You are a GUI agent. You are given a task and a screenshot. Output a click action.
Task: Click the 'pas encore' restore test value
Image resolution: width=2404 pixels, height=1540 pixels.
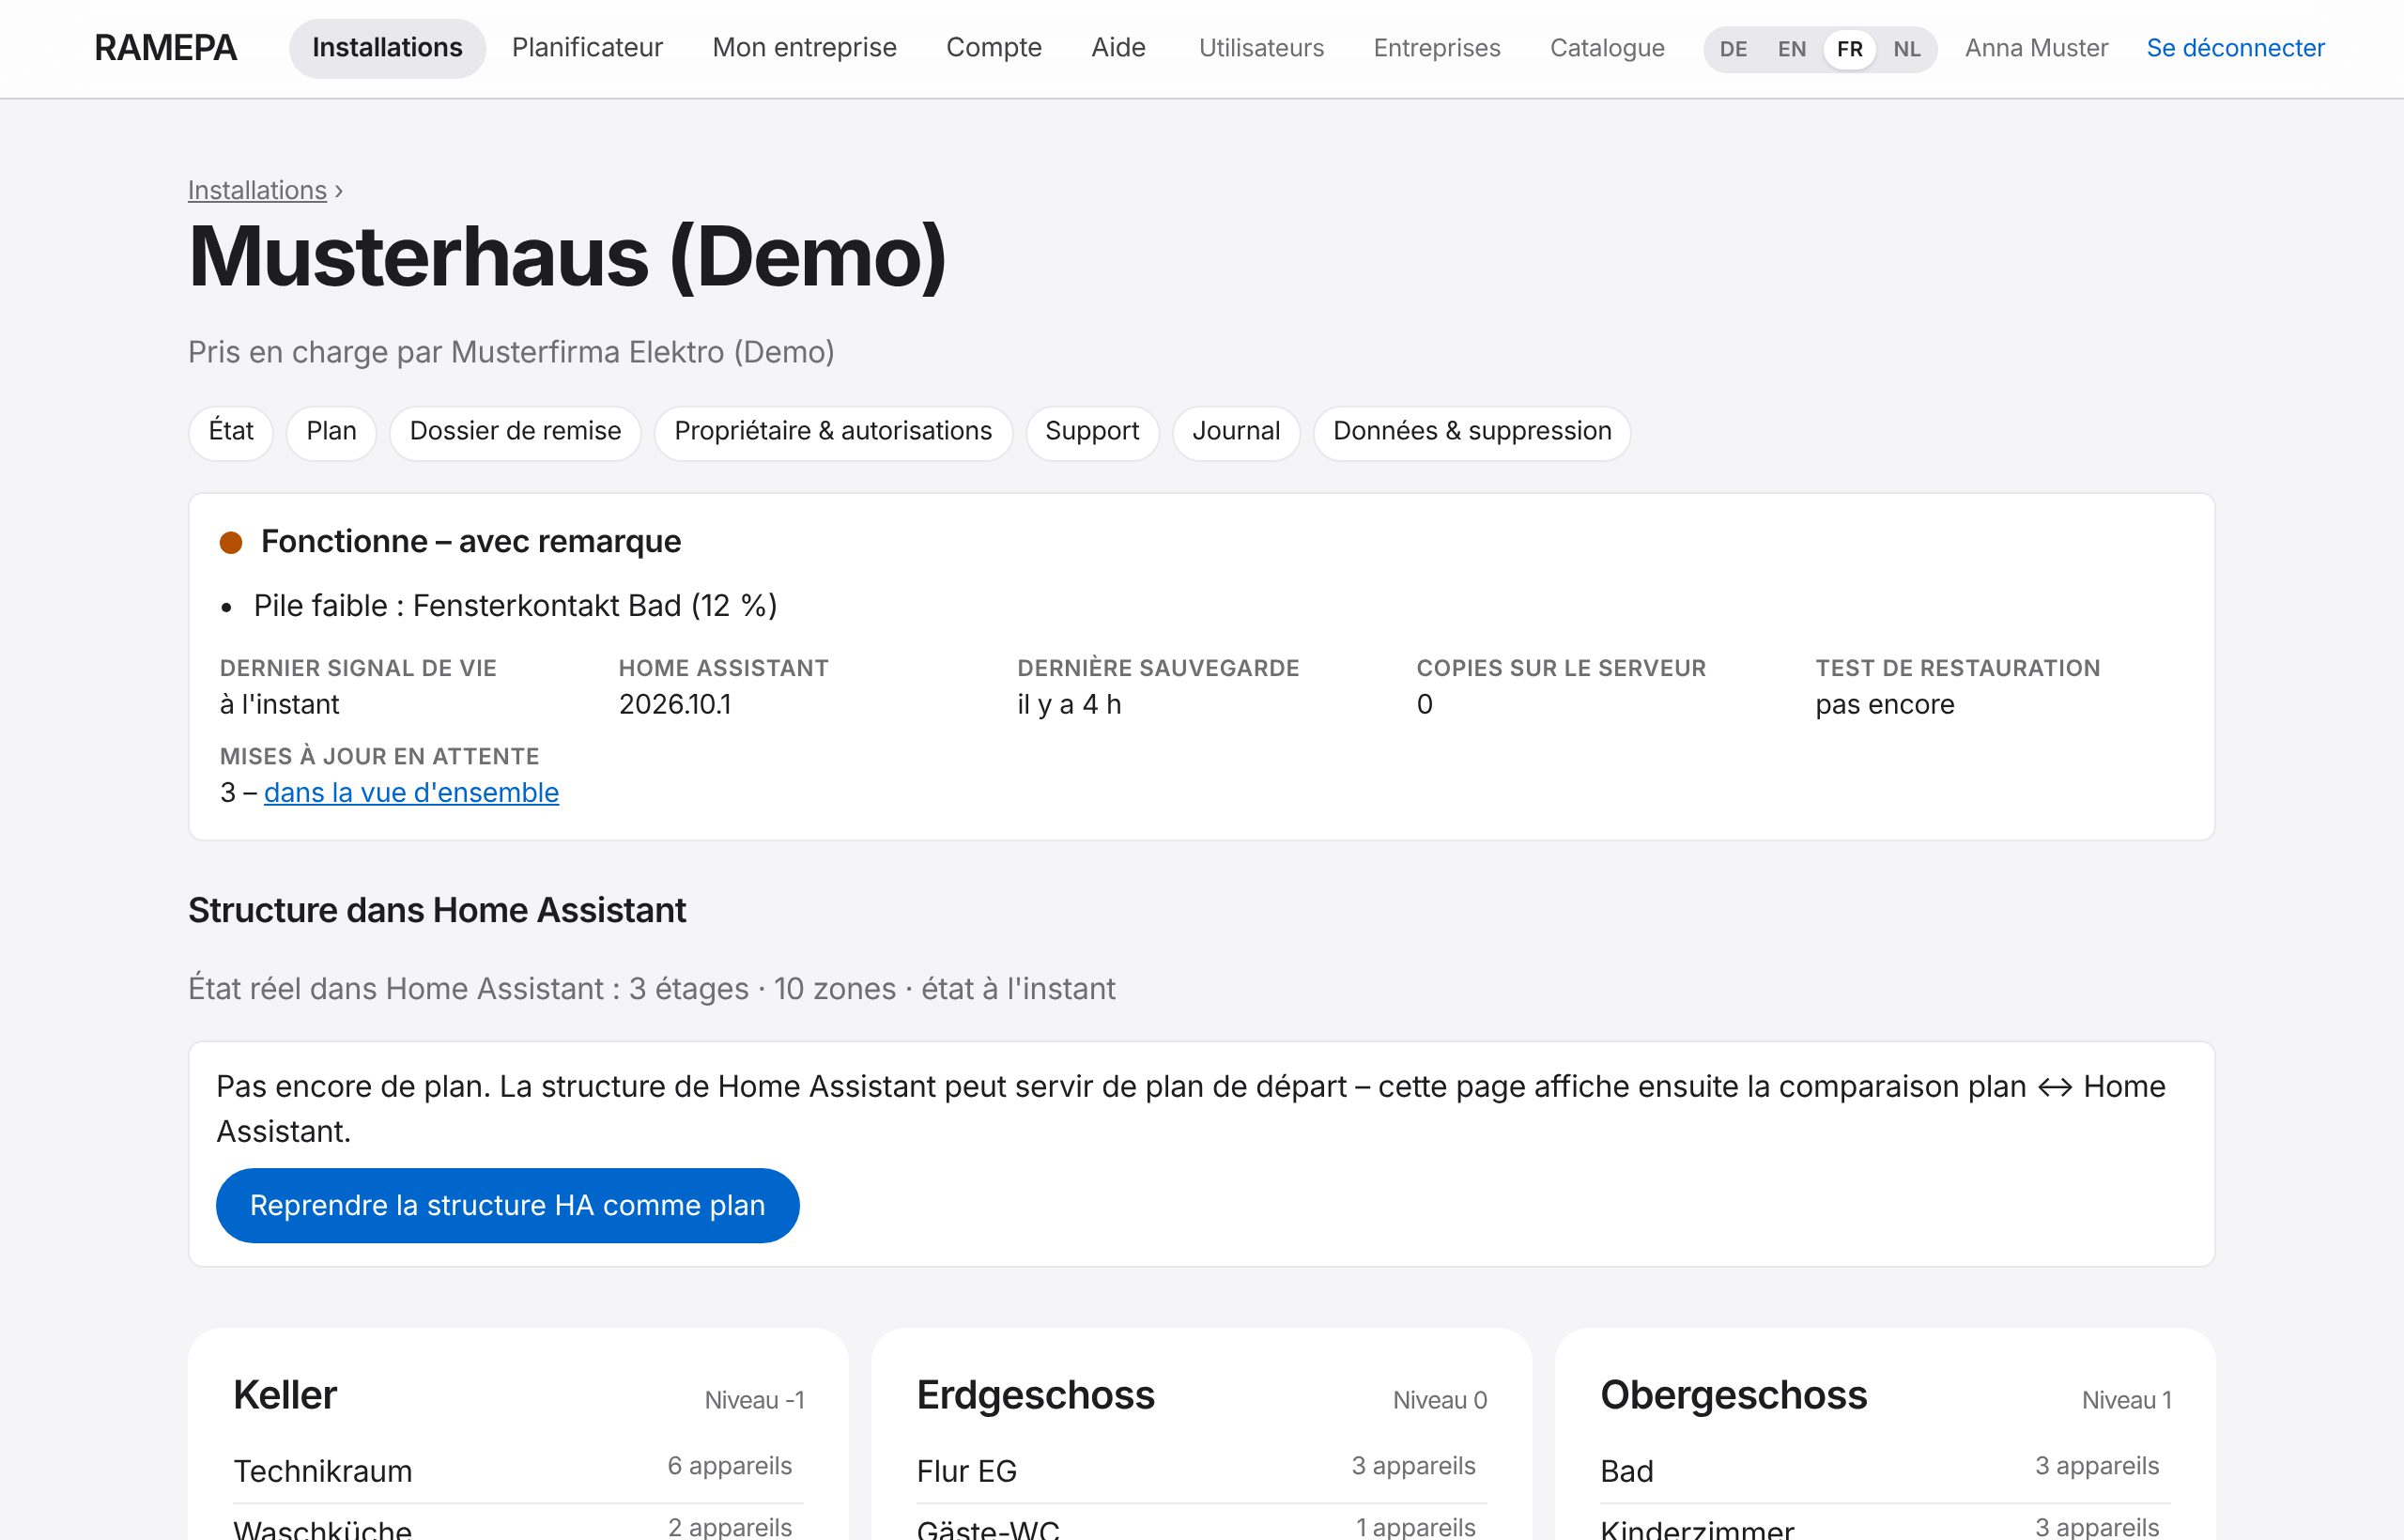[x=1885, y=705]
